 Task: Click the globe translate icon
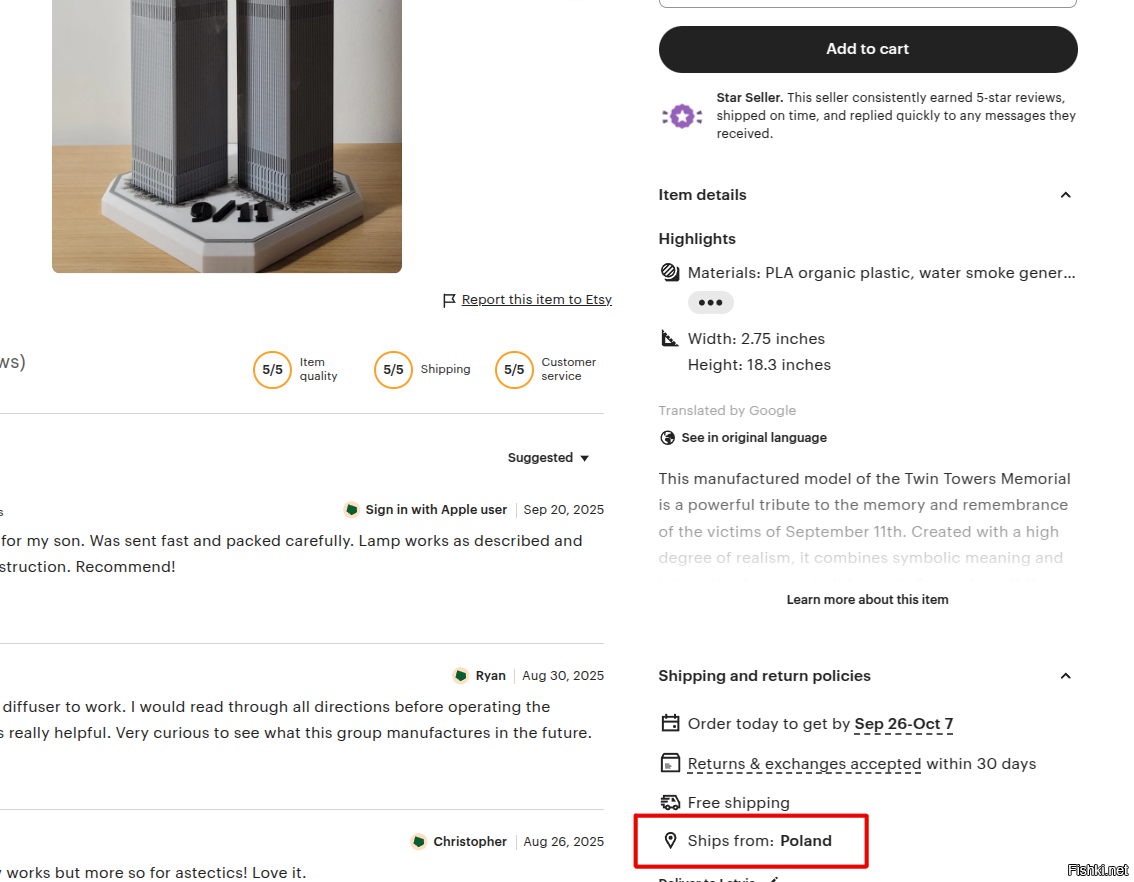(x=668, y=438)
